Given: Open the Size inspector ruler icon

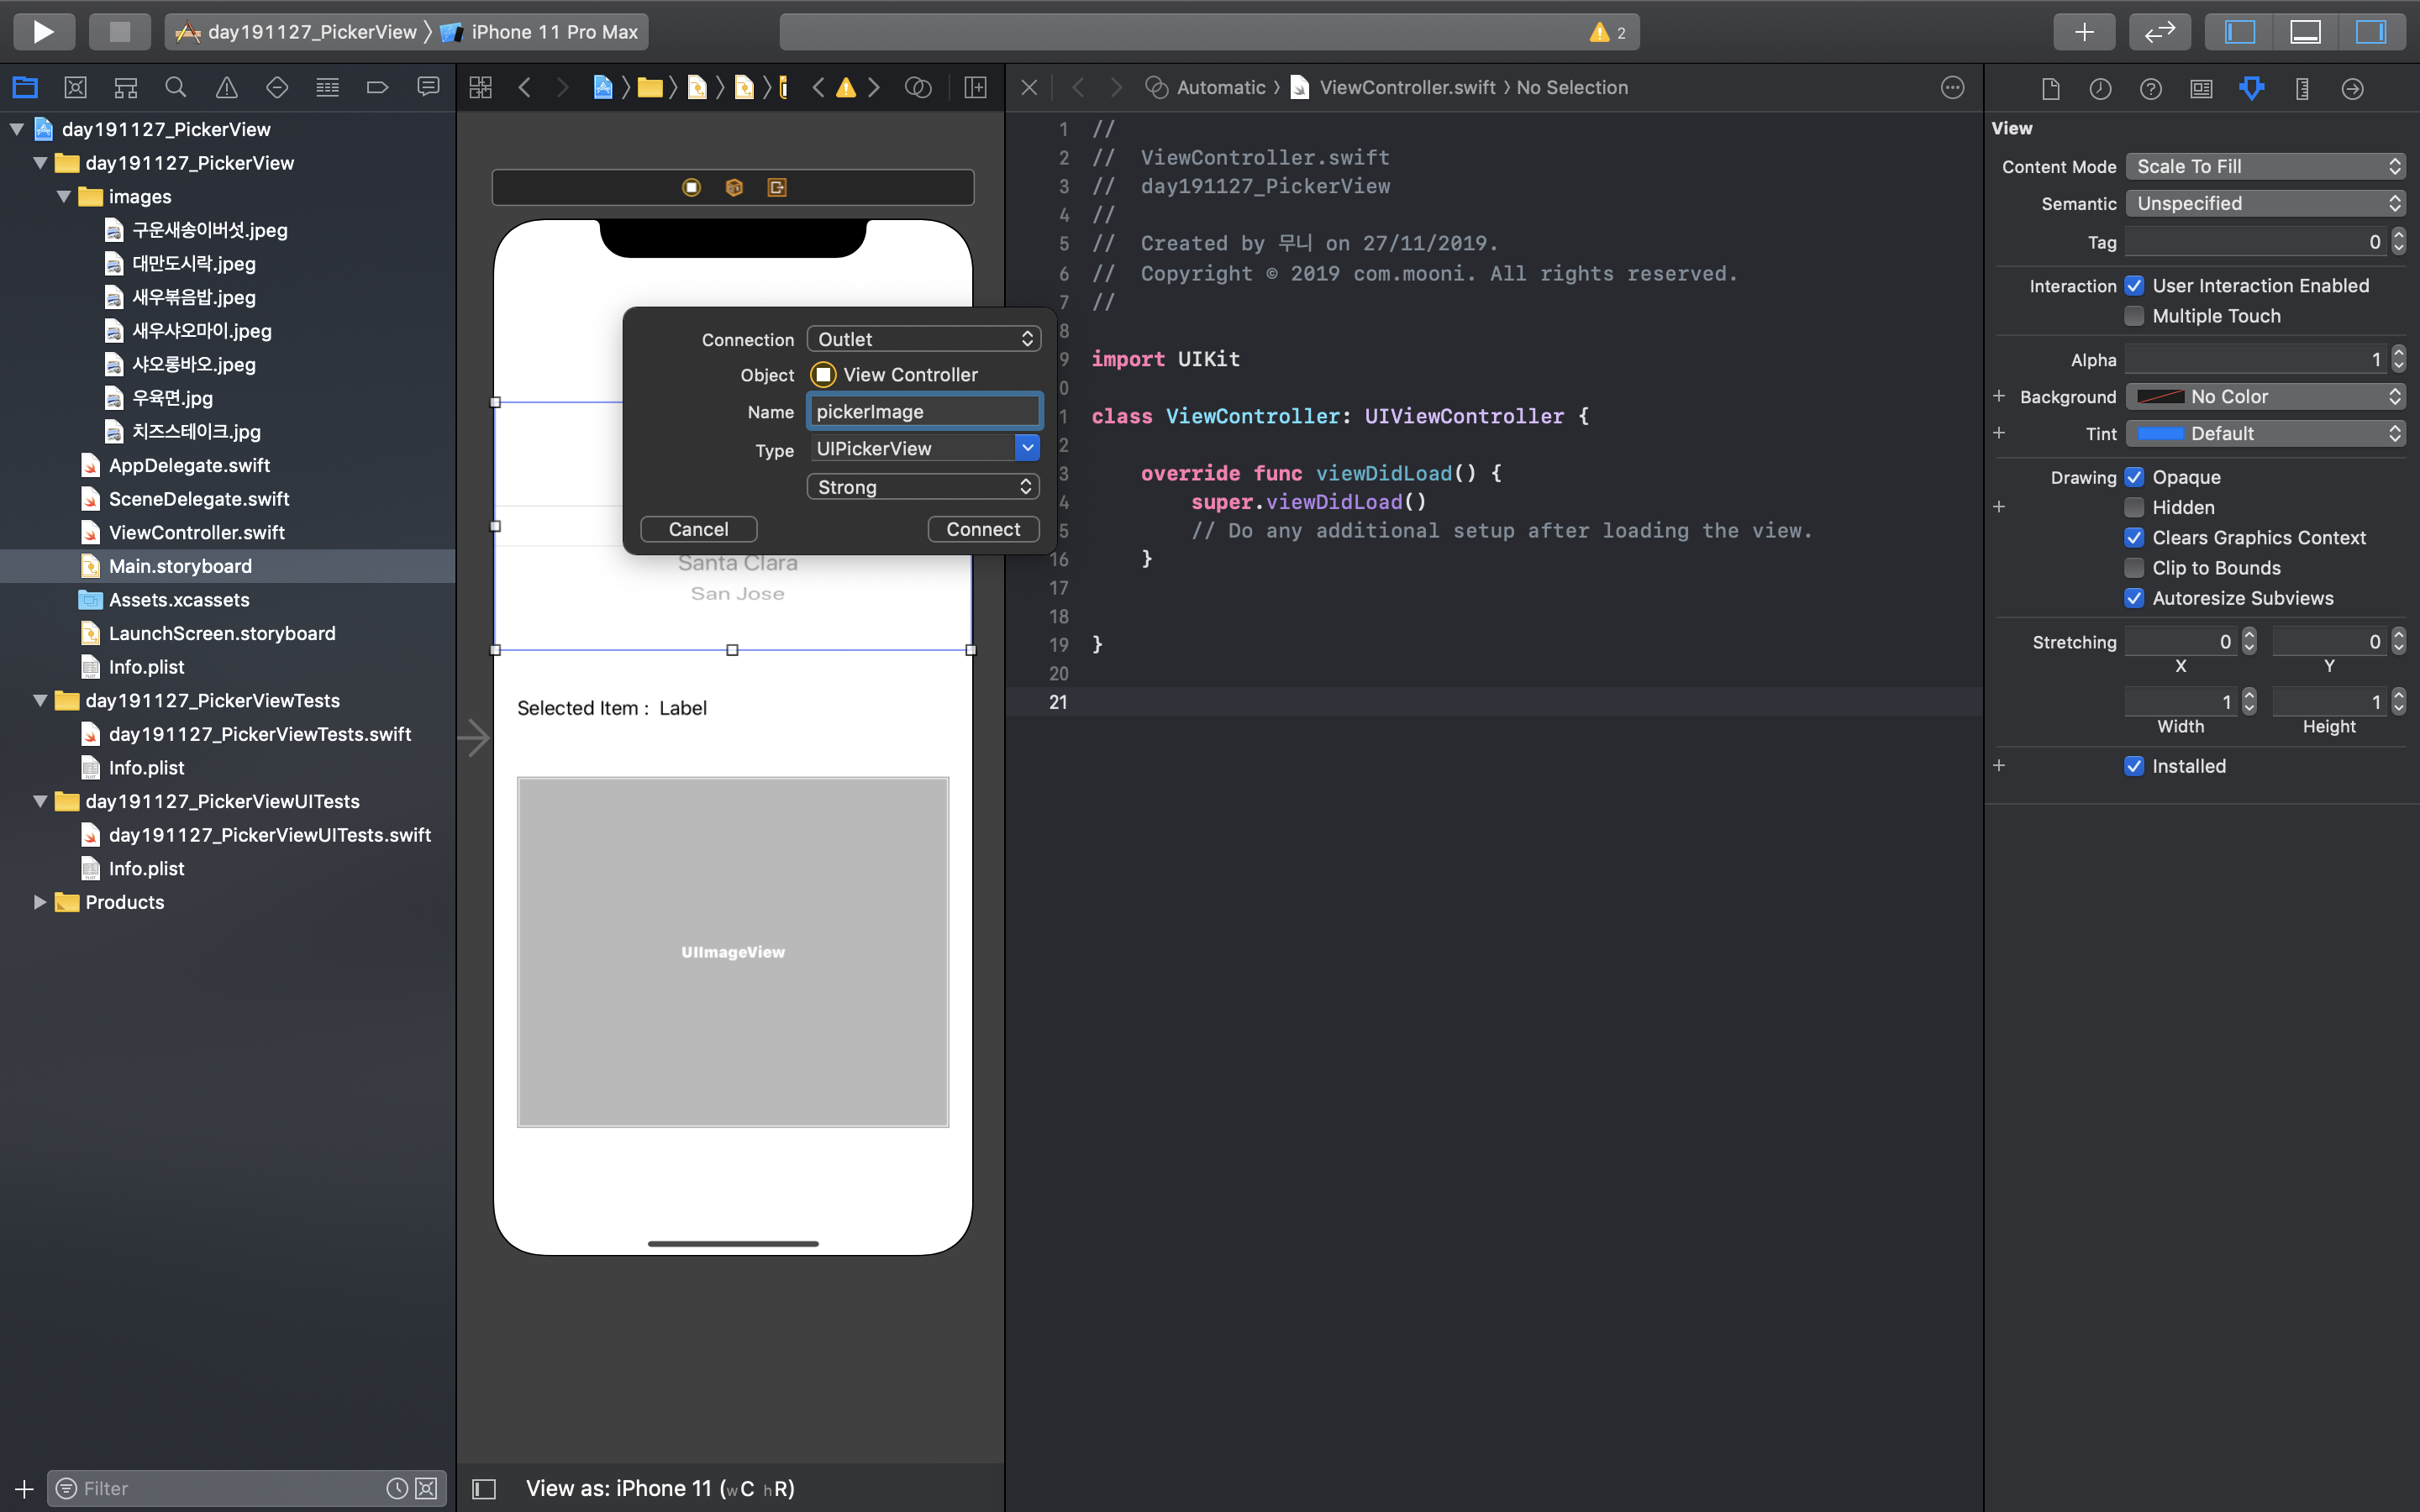Looking at the screenshot, I should (x=2302, y=88).
